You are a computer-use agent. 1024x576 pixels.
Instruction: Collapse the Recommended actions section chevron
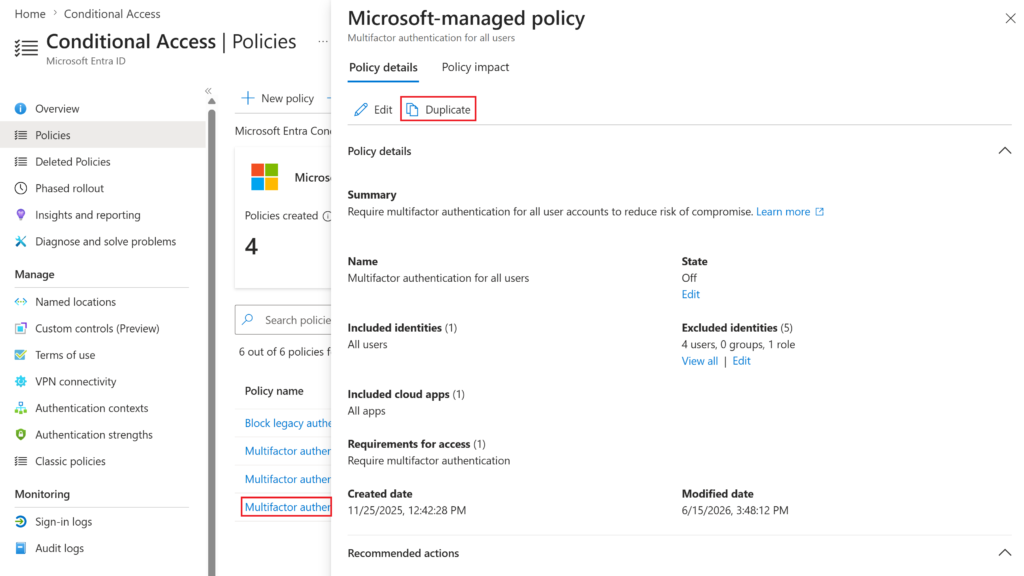point(1004,552)
